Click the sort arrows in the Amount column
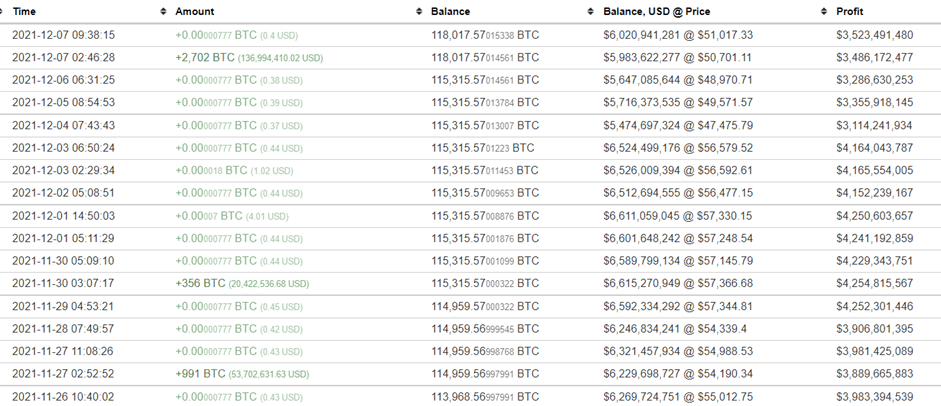This screenshot has width=941, height=406. (419, 11)
